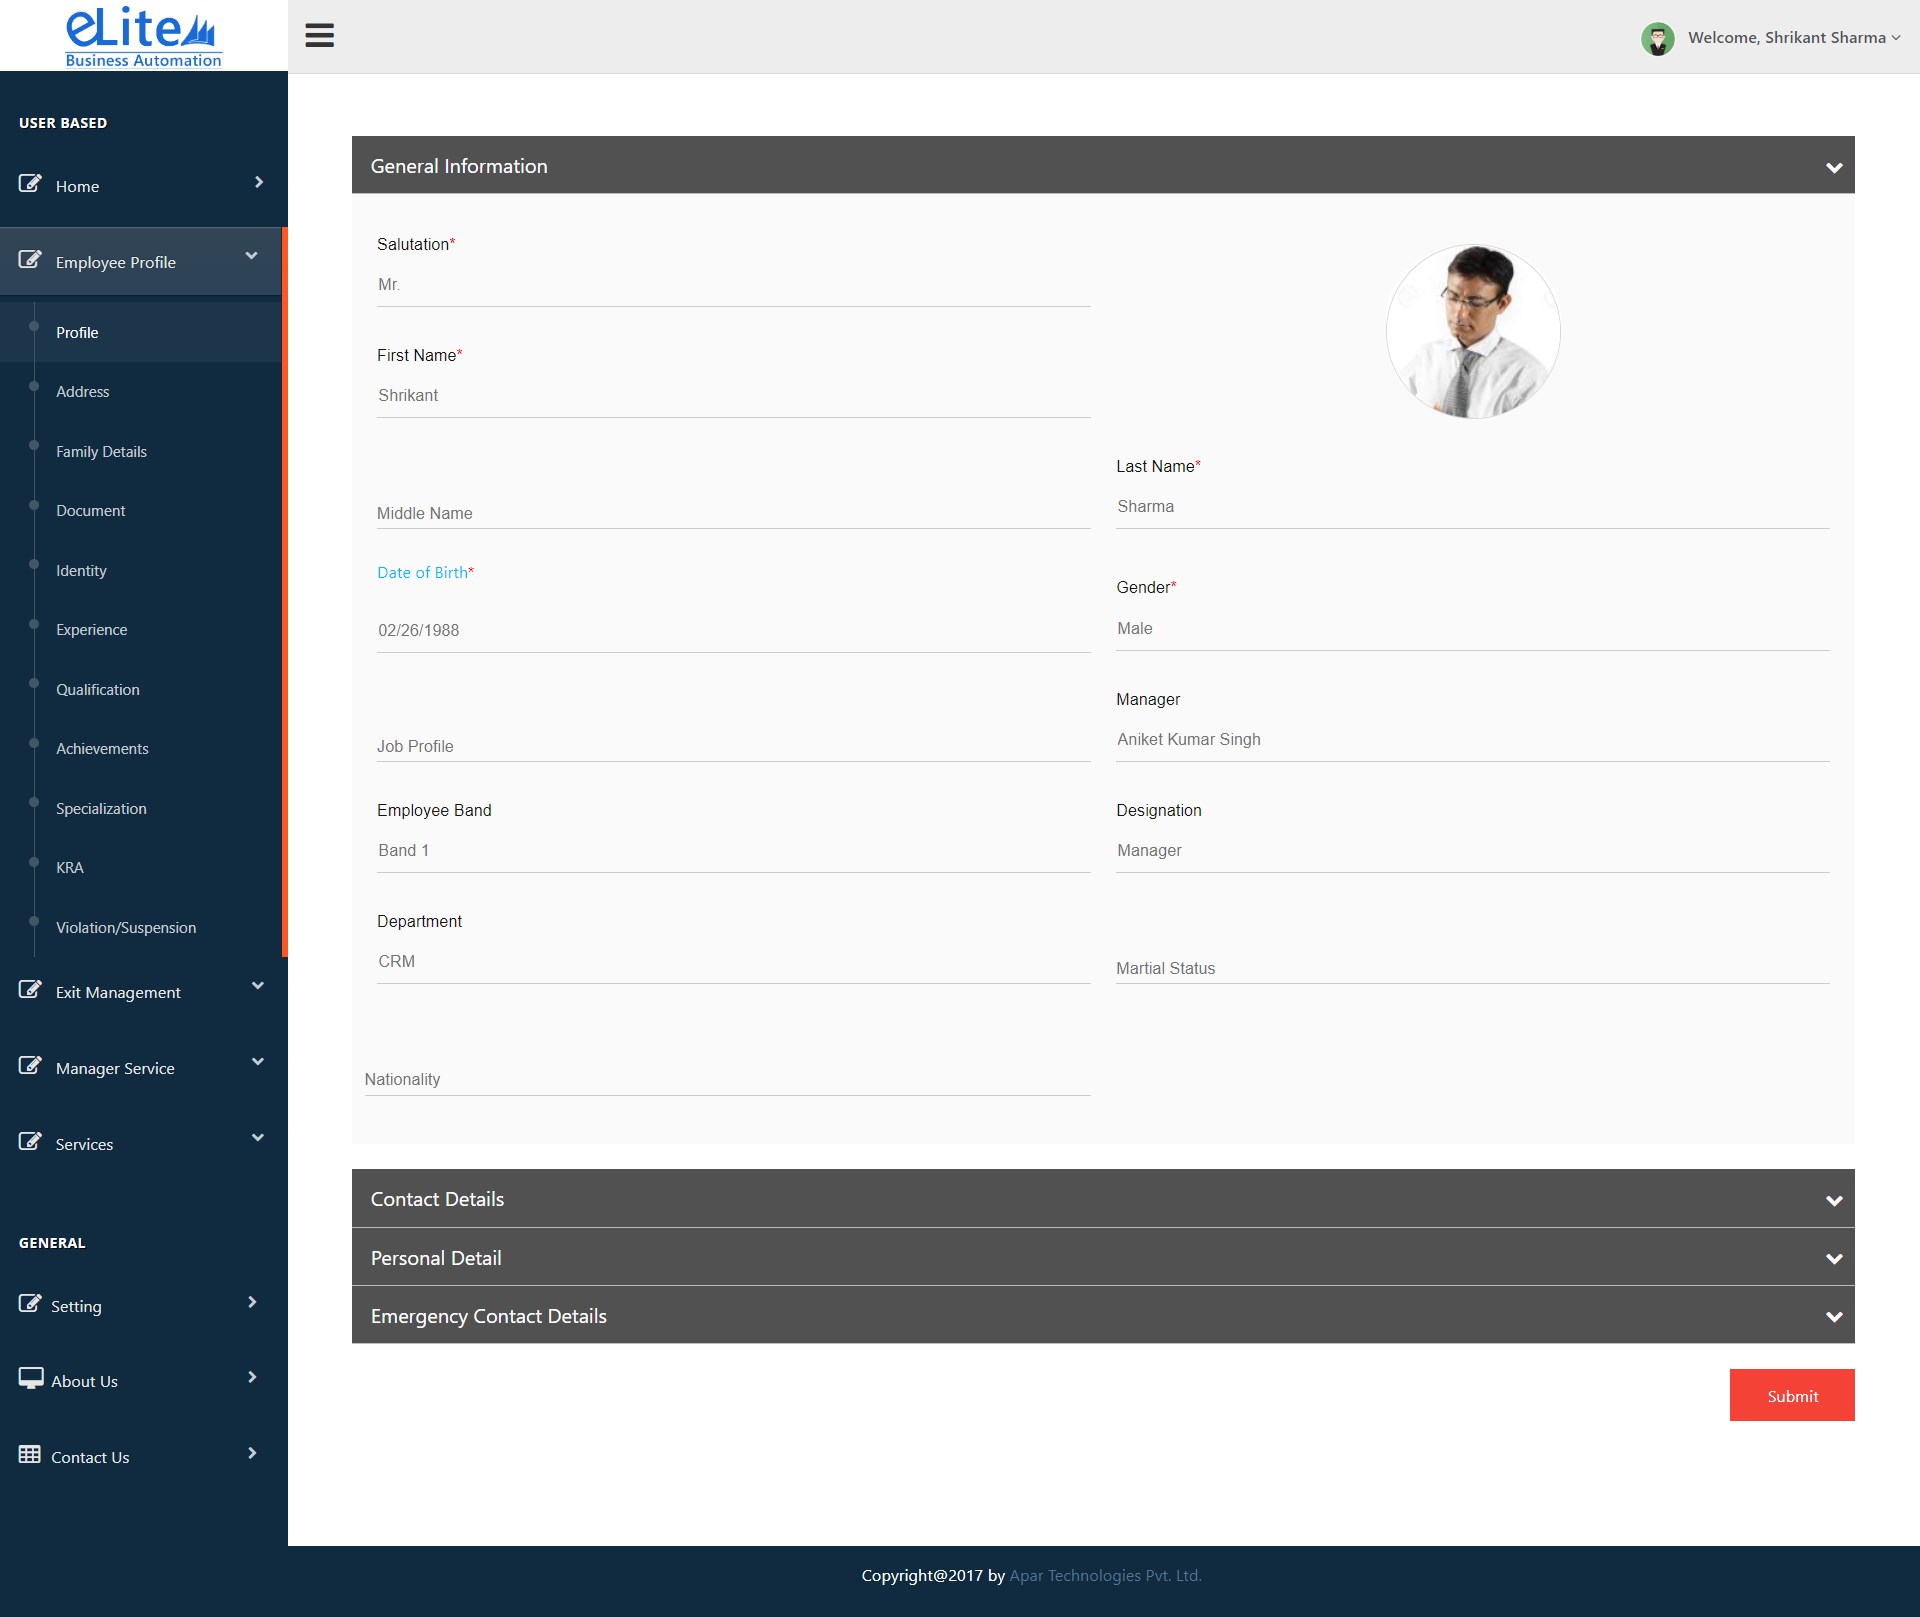Click the Contact Us table icon
Screen dimensions: 1920x1617
pyautogui.click(x=30, y=1454)
